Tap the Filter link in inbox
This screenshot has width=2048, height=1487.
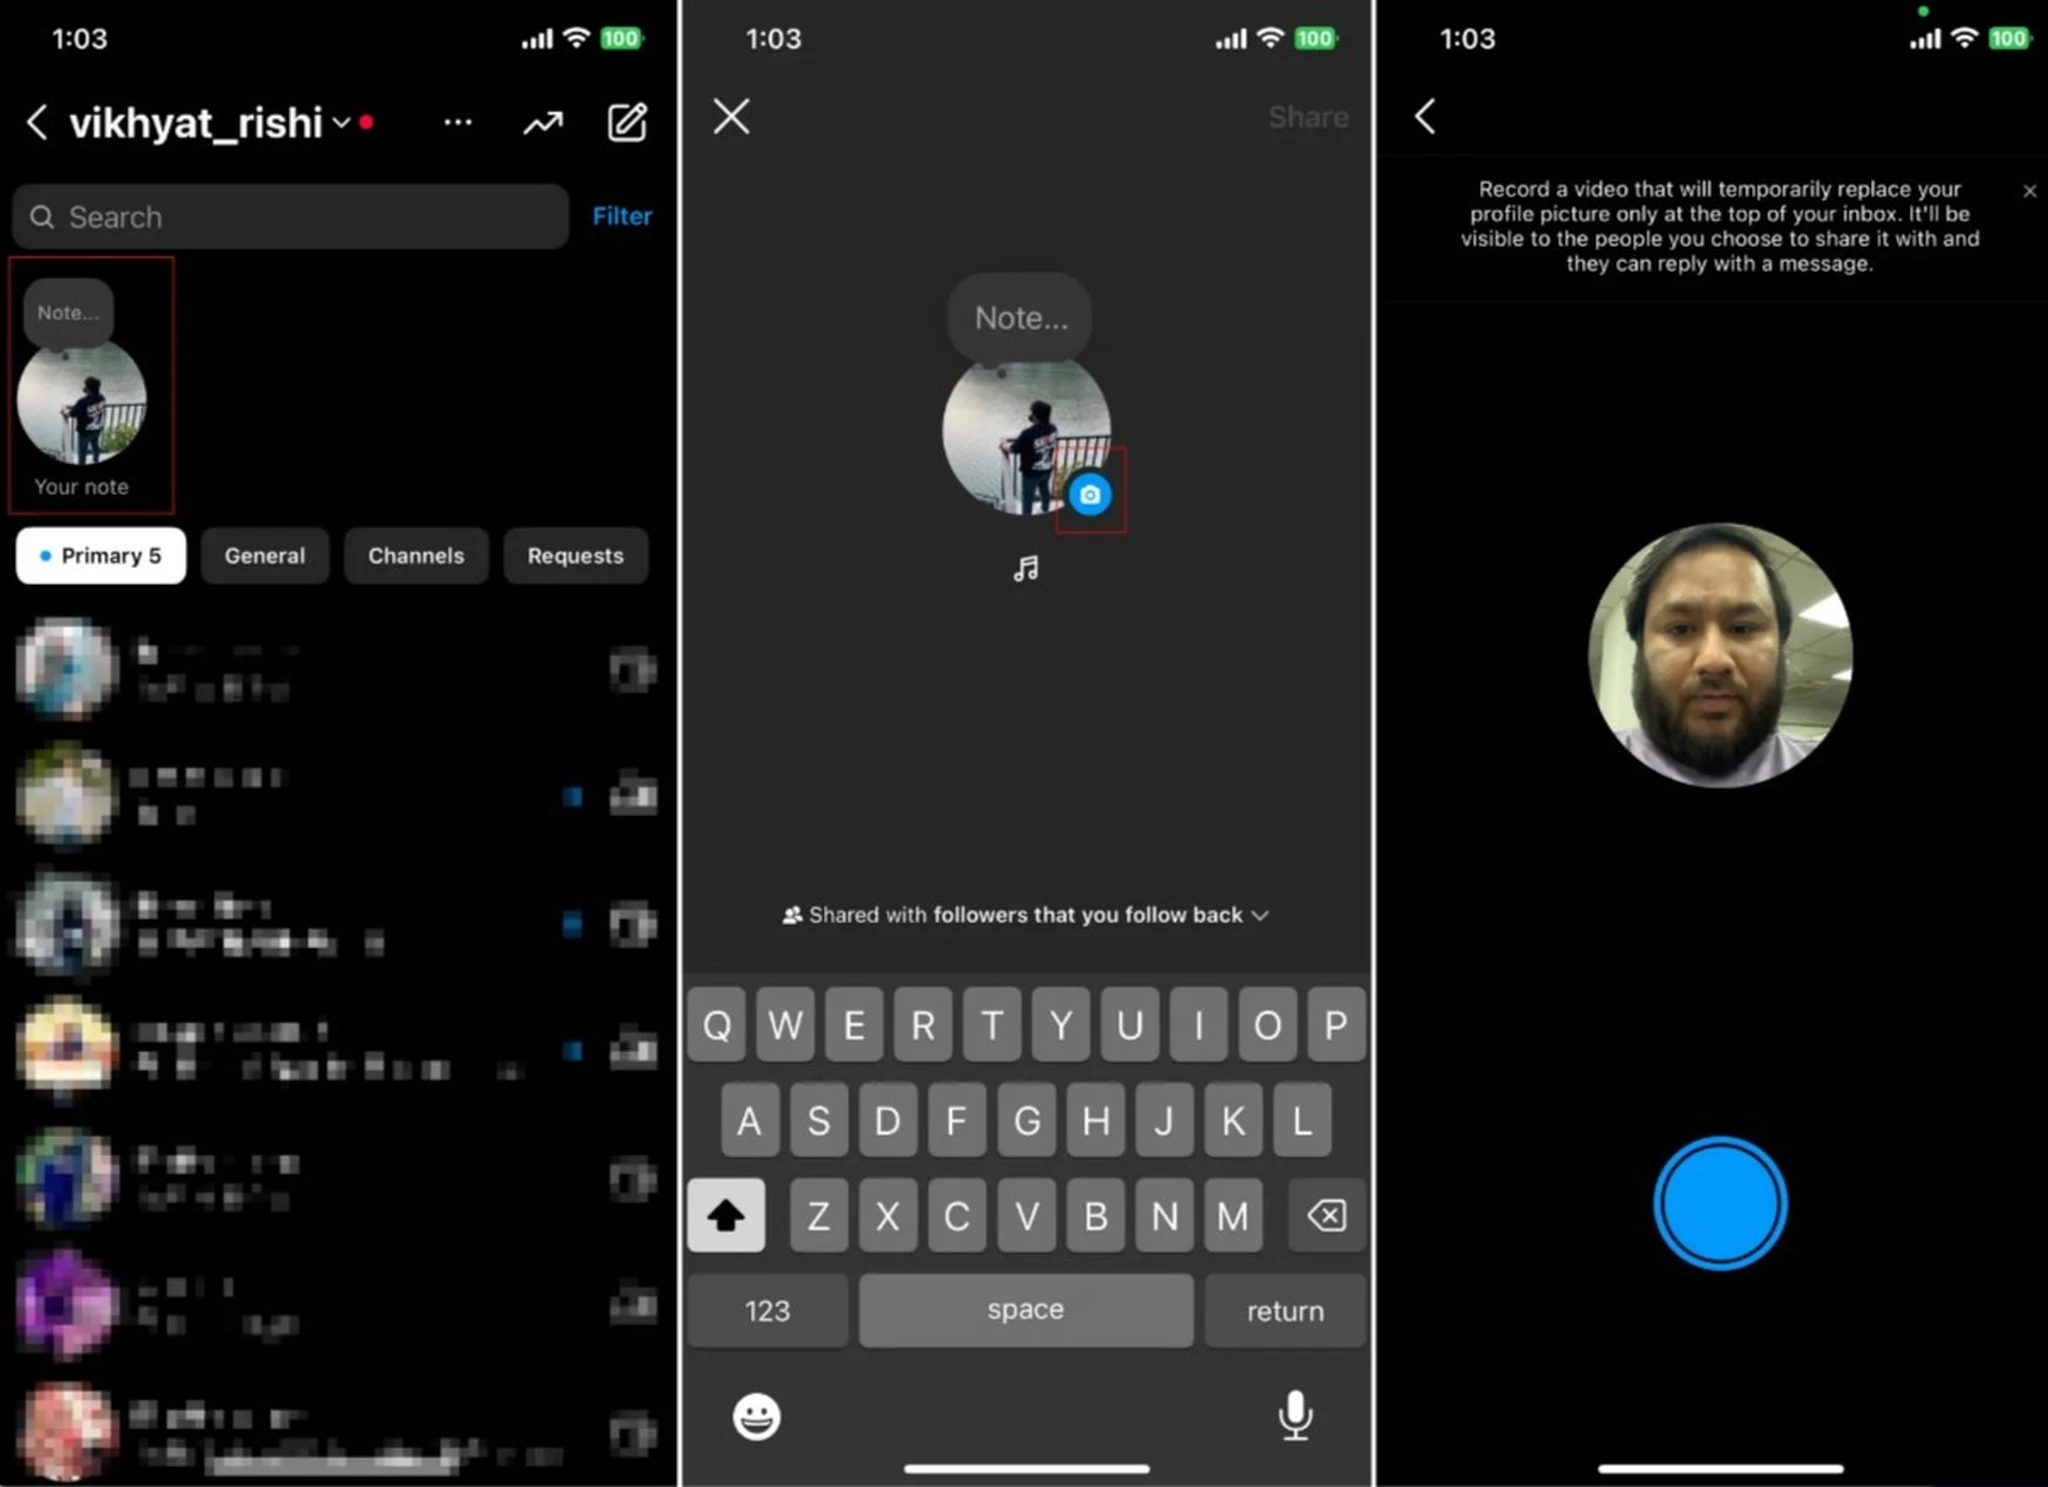pyautogui.click(x=622, y=215)
